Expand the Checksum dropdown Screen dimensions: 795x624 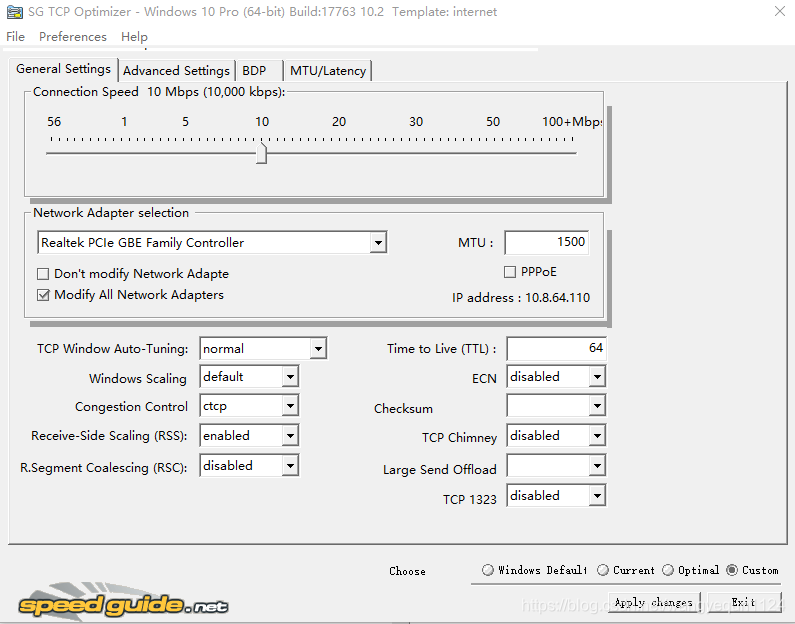[x=597, y=406]
